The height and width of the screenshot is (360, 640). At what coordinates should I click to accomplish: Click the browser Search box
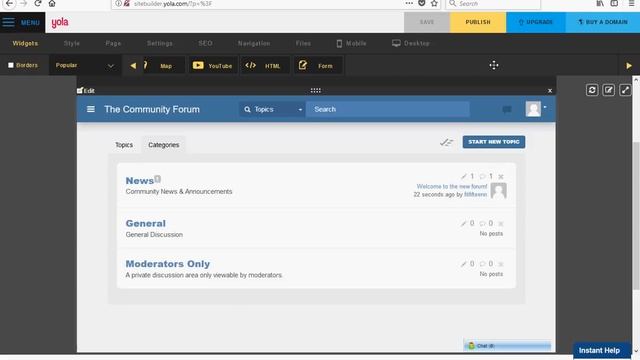tap(493, 4)
